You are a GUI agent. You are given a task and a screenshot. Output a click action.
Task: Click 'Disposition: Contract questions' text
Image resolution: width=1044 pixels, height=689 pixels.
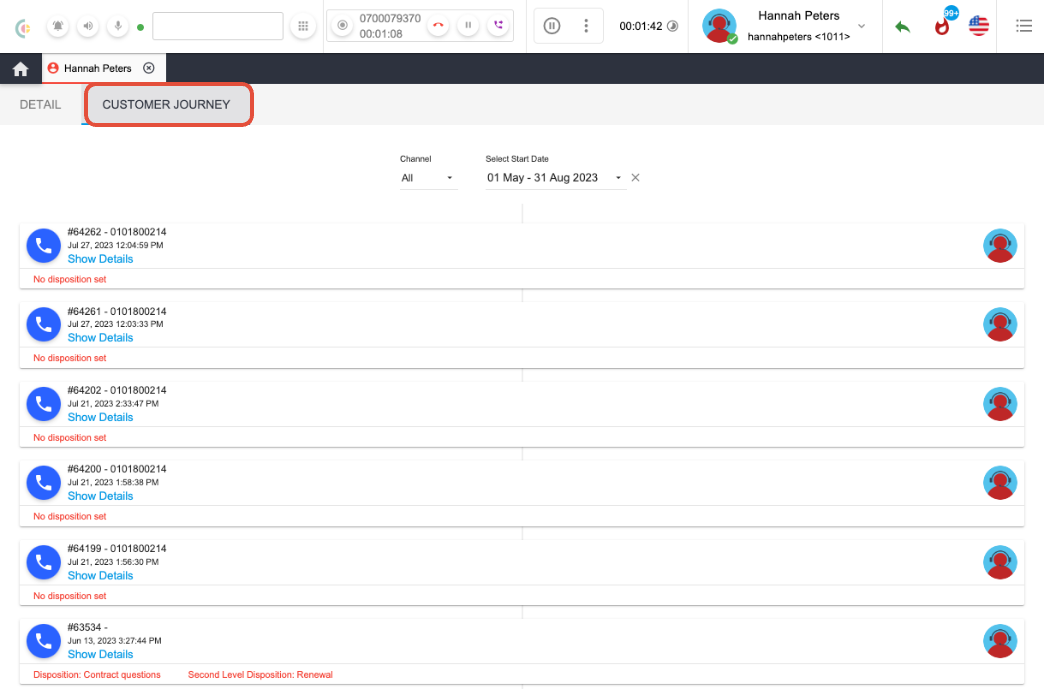pos(97,674)
